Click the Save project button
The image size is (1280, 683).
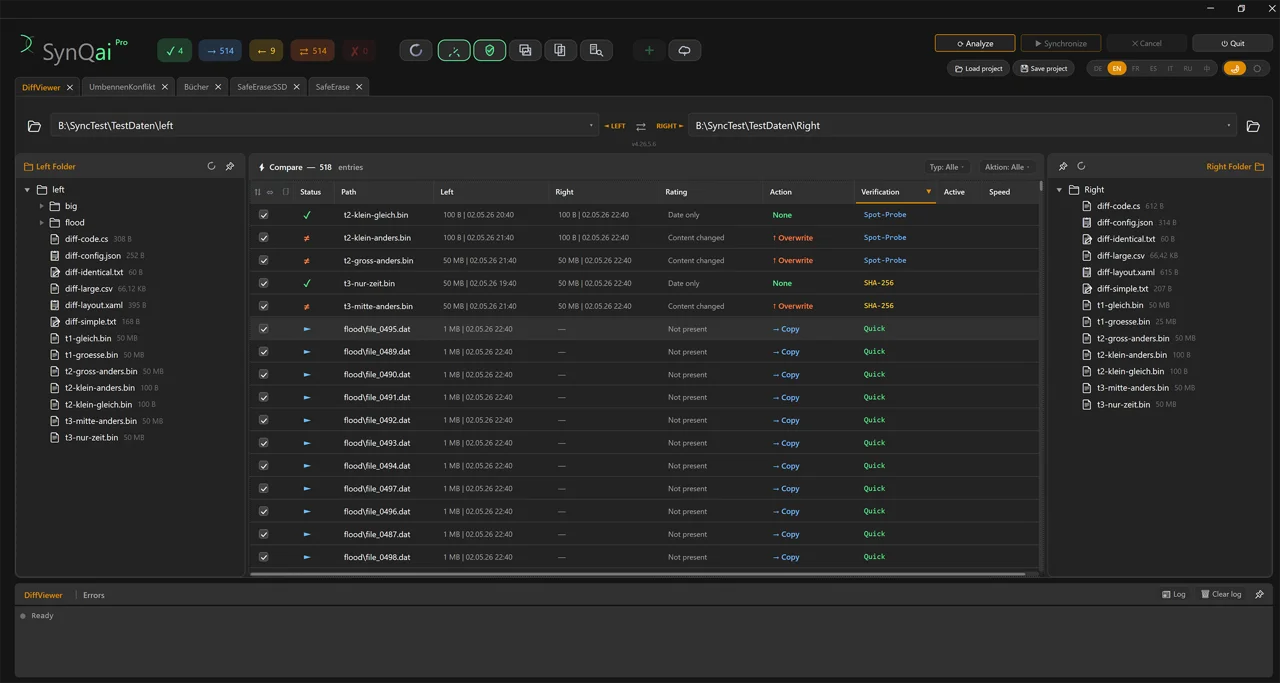[x=1043, y=68]
